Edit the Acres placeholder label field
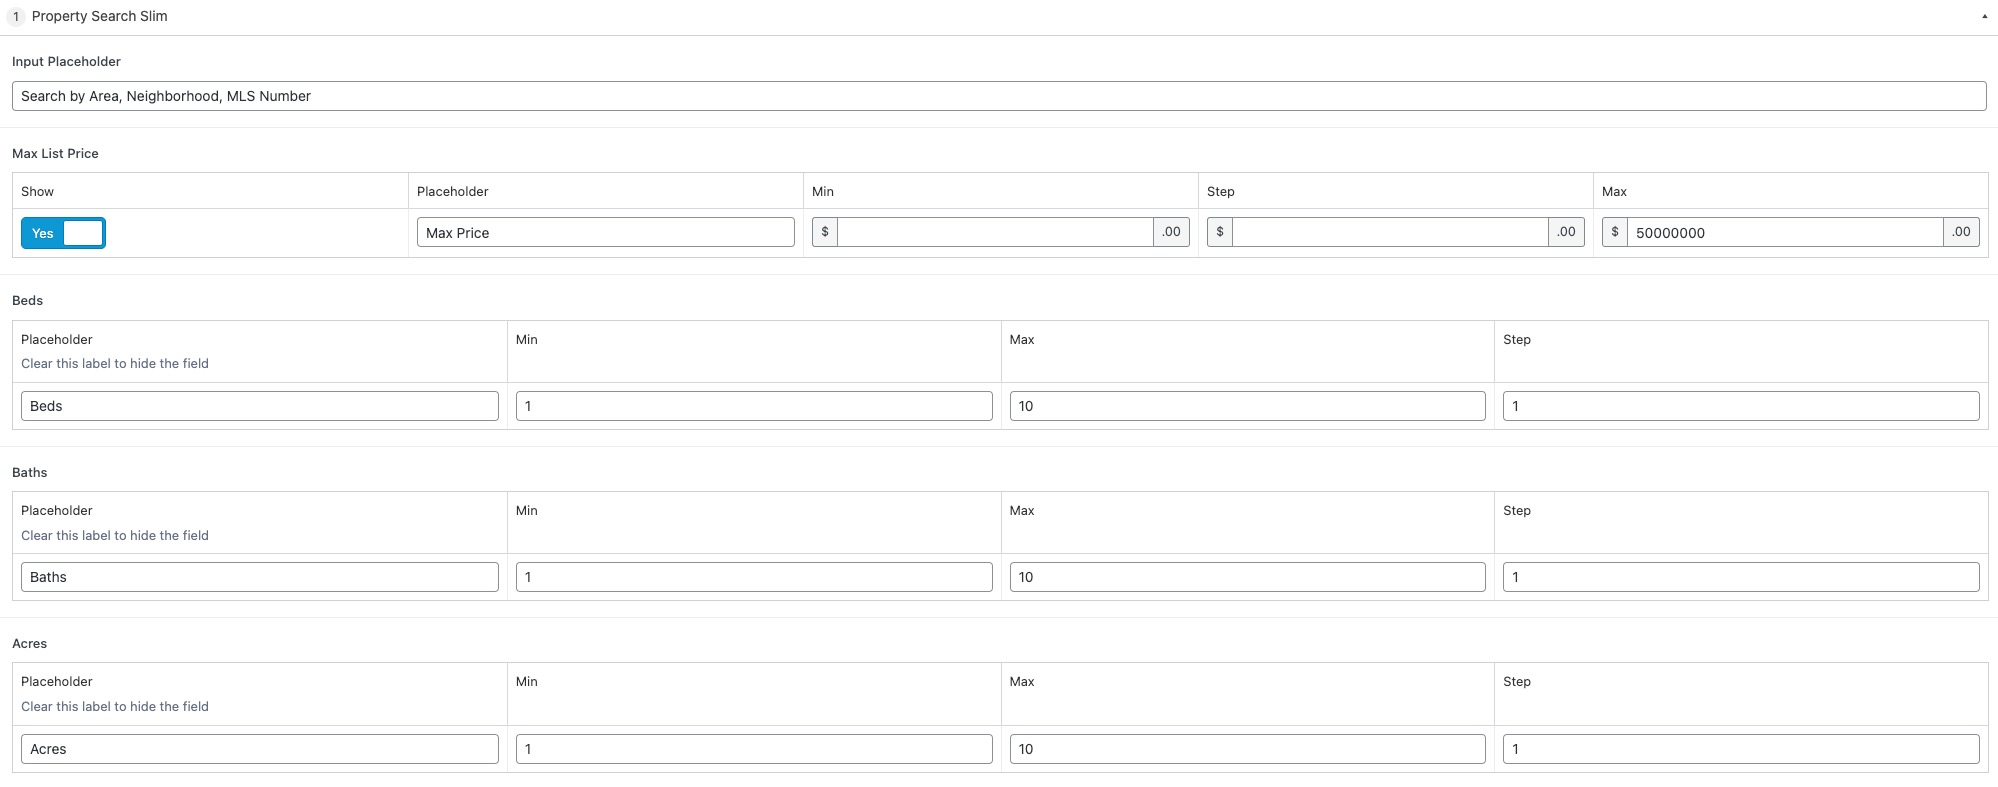The width and height of the screenshot is (1998, 787). [260, 749]
